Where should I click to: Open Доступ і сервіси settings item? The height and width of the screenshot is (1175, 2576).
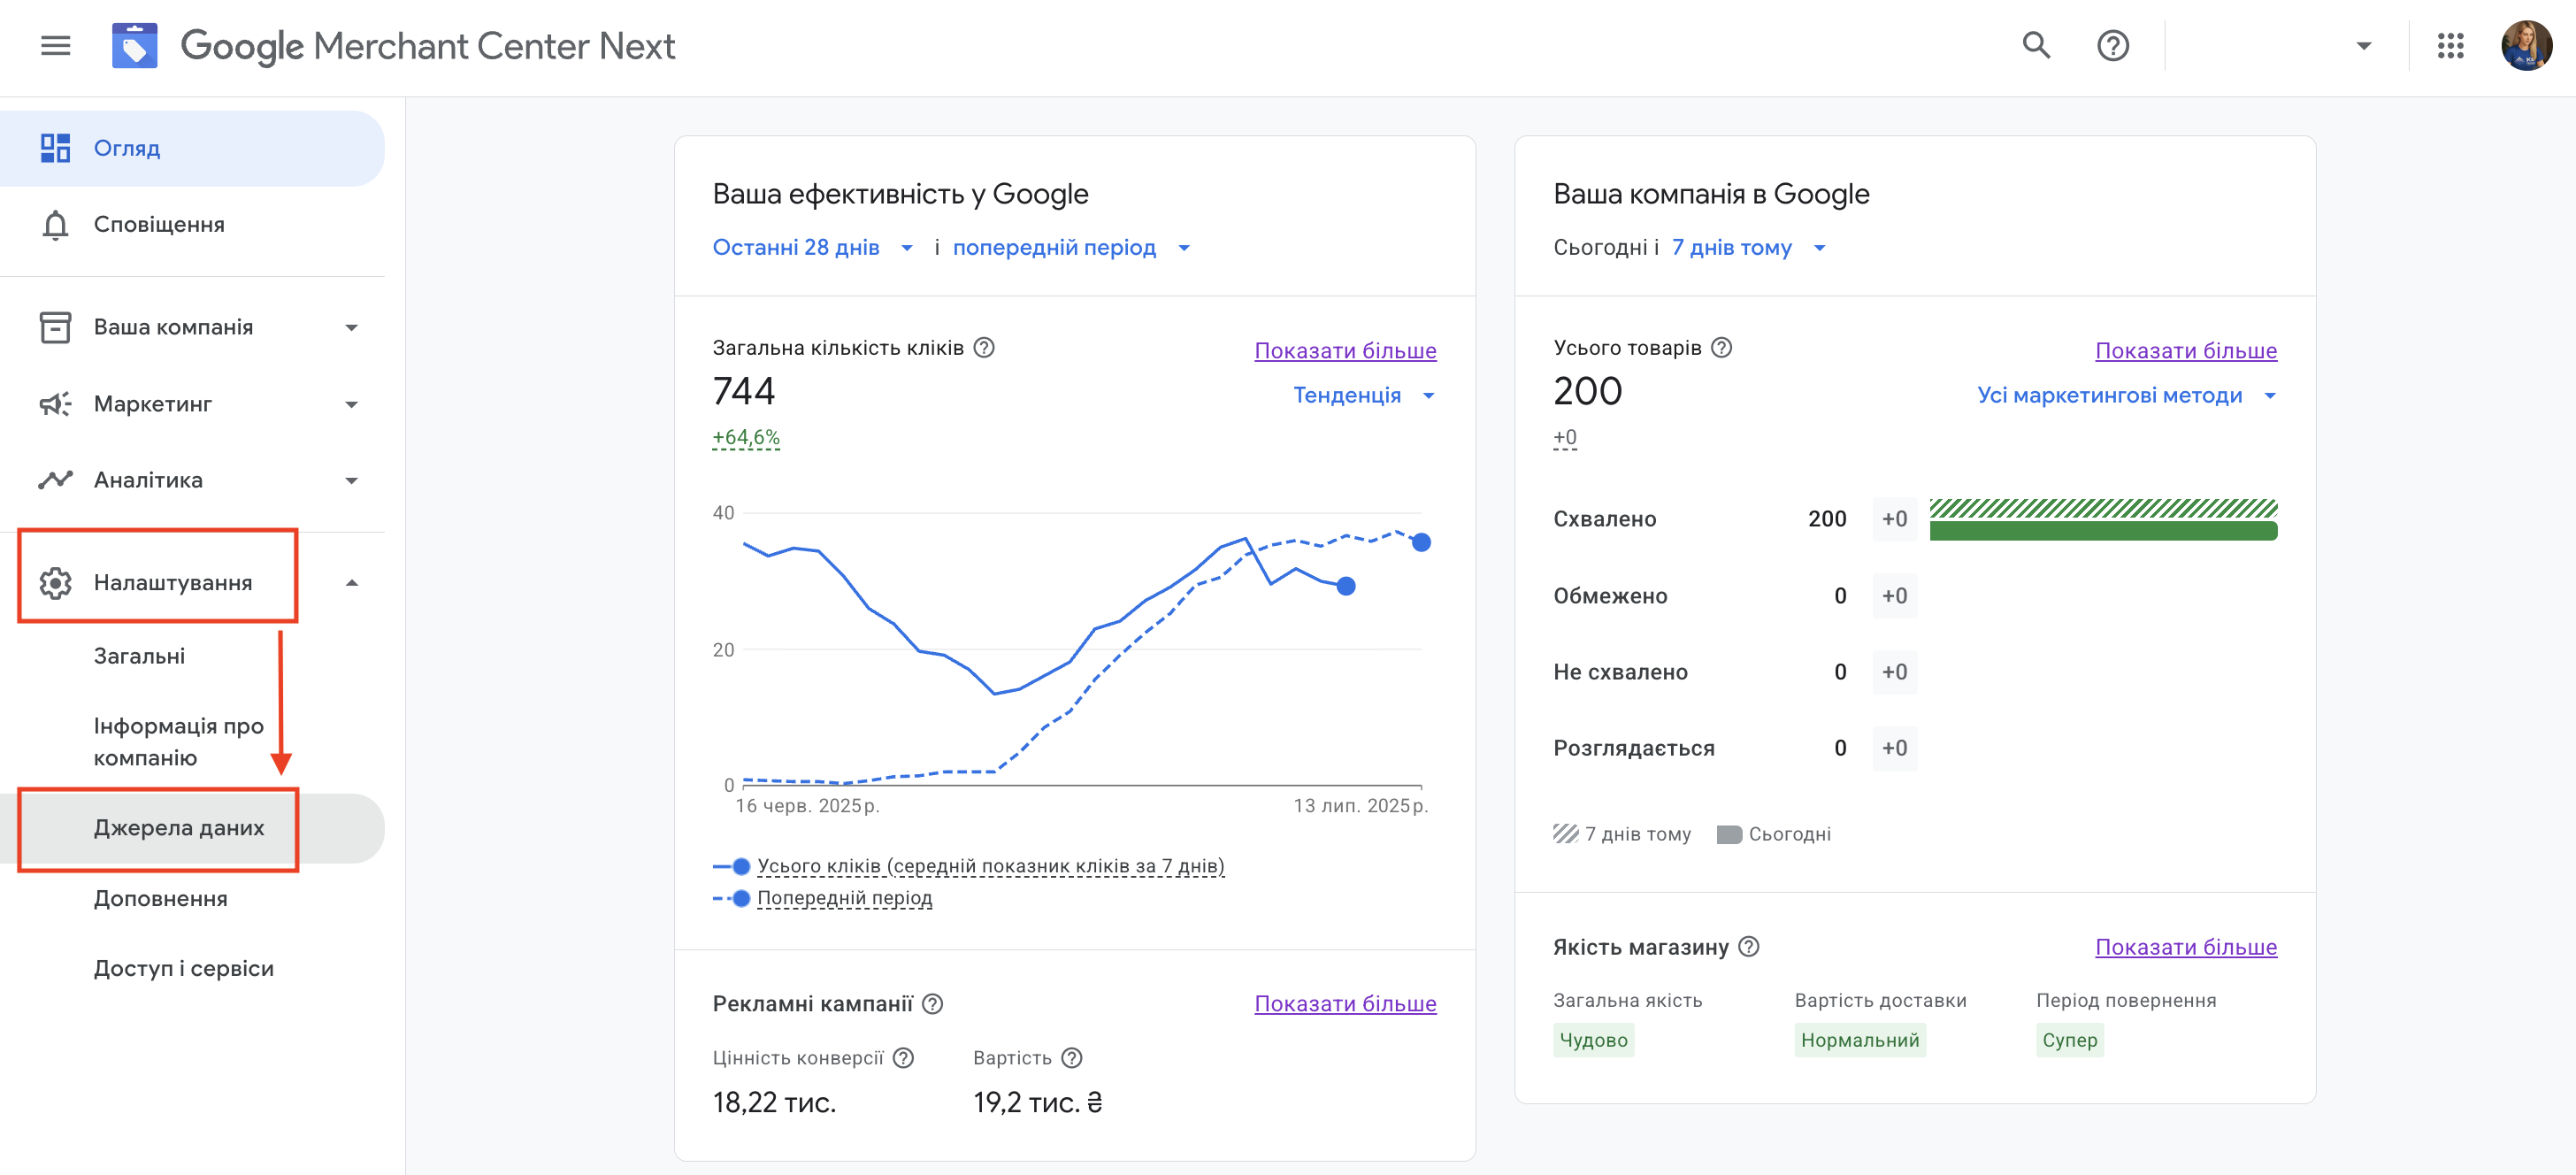[x=183, y=969]
